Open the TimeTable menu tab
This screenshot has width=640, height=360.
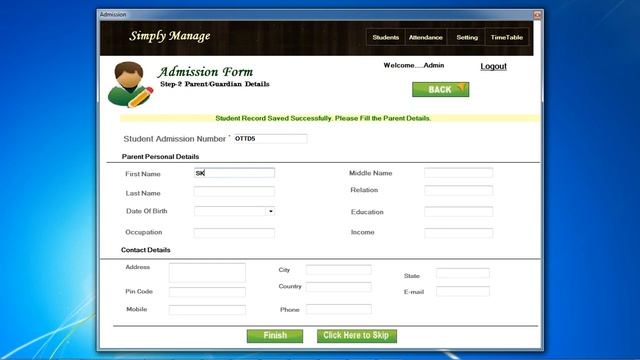pyautogui.click(x=507, y=37)
